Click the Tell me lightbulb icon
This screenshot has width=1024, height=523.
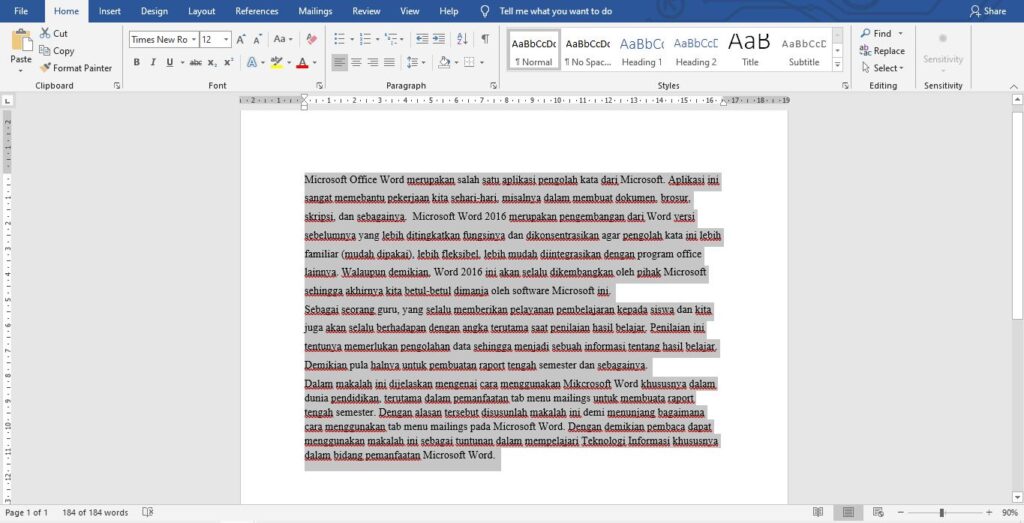pos(485,11)
